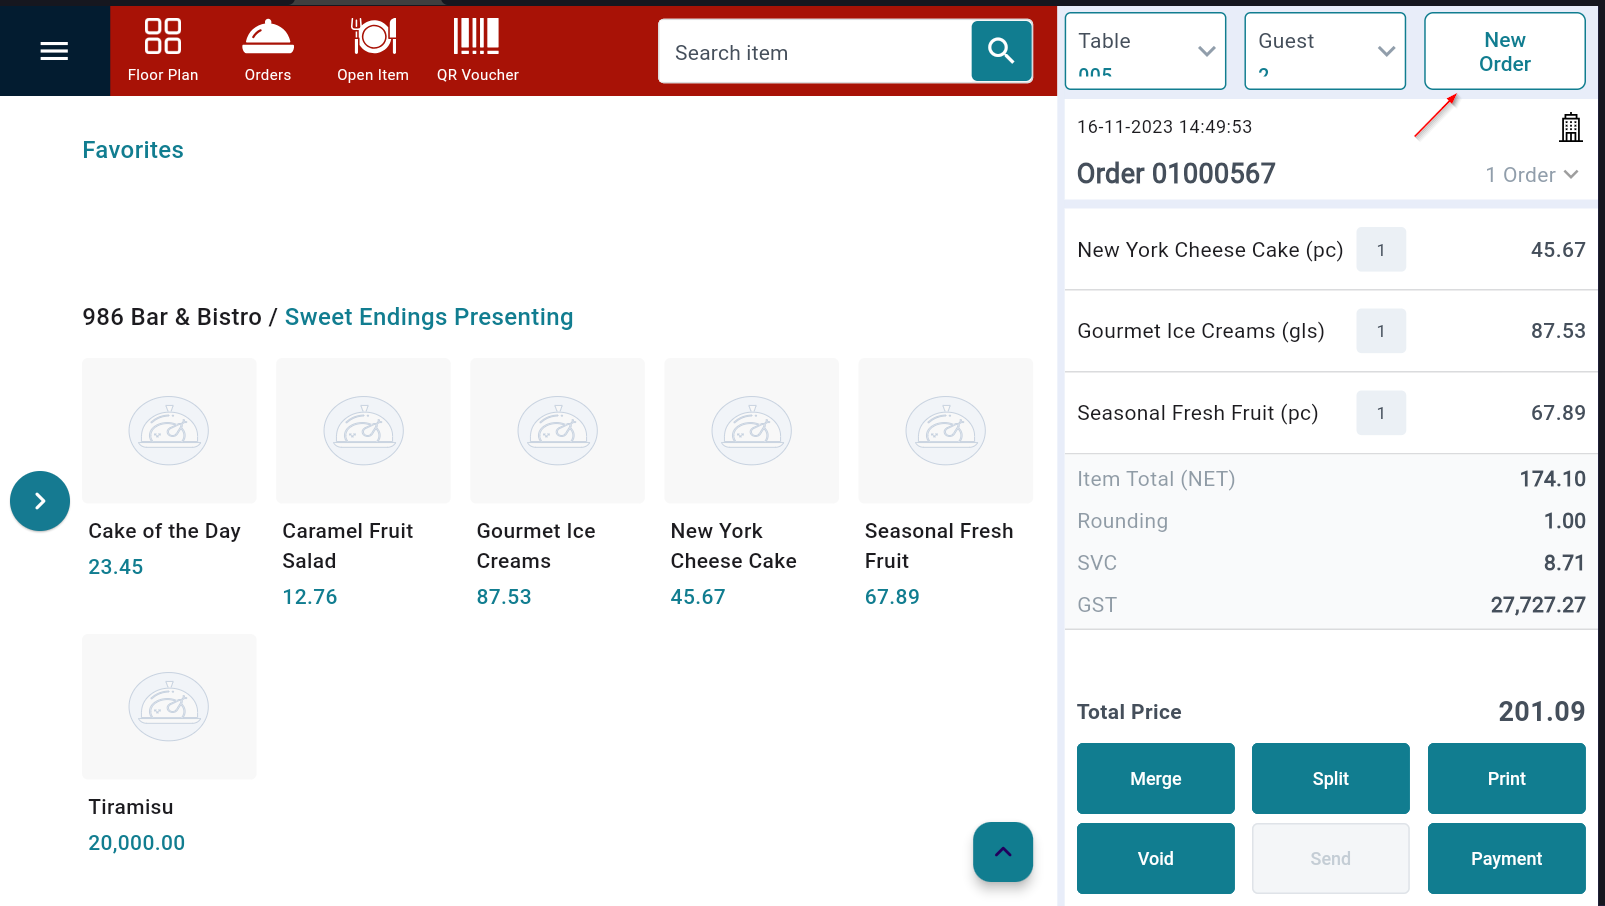
Task: Go to the Orders screen
Action: (x=267, y=50)
